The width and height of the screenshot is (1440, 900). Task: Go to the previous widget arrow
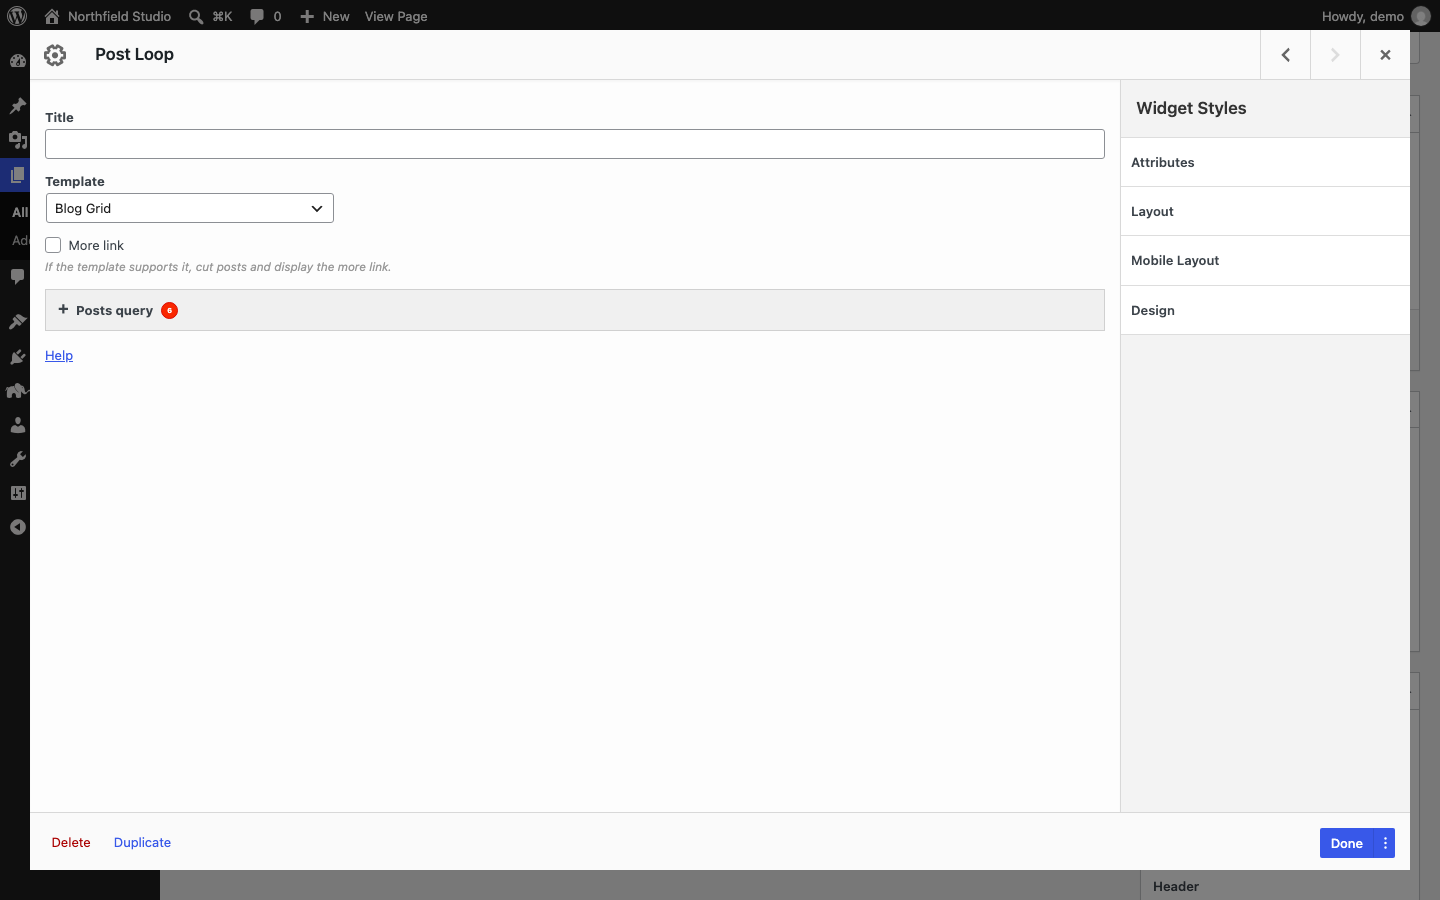coord(1286,55)
